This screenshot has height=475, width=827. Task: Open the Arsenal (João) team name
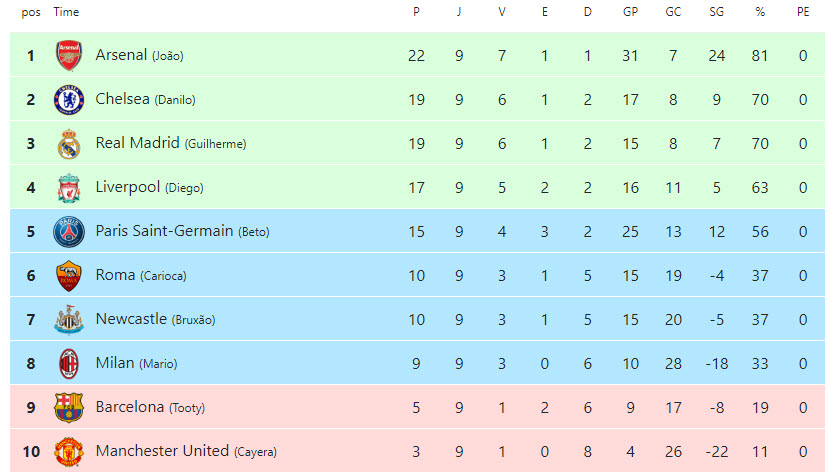139,55
